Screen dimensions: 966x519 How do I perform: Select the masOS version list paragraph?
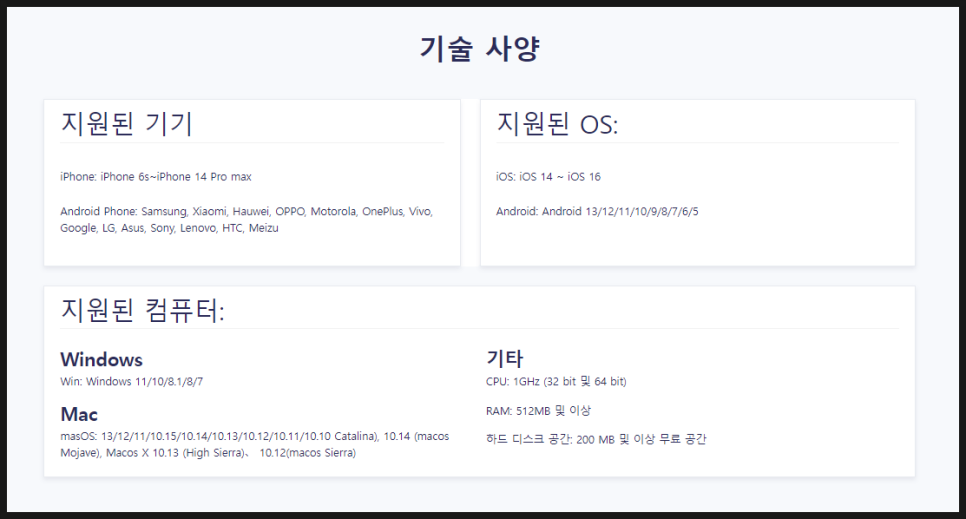(x=255, y=444)
